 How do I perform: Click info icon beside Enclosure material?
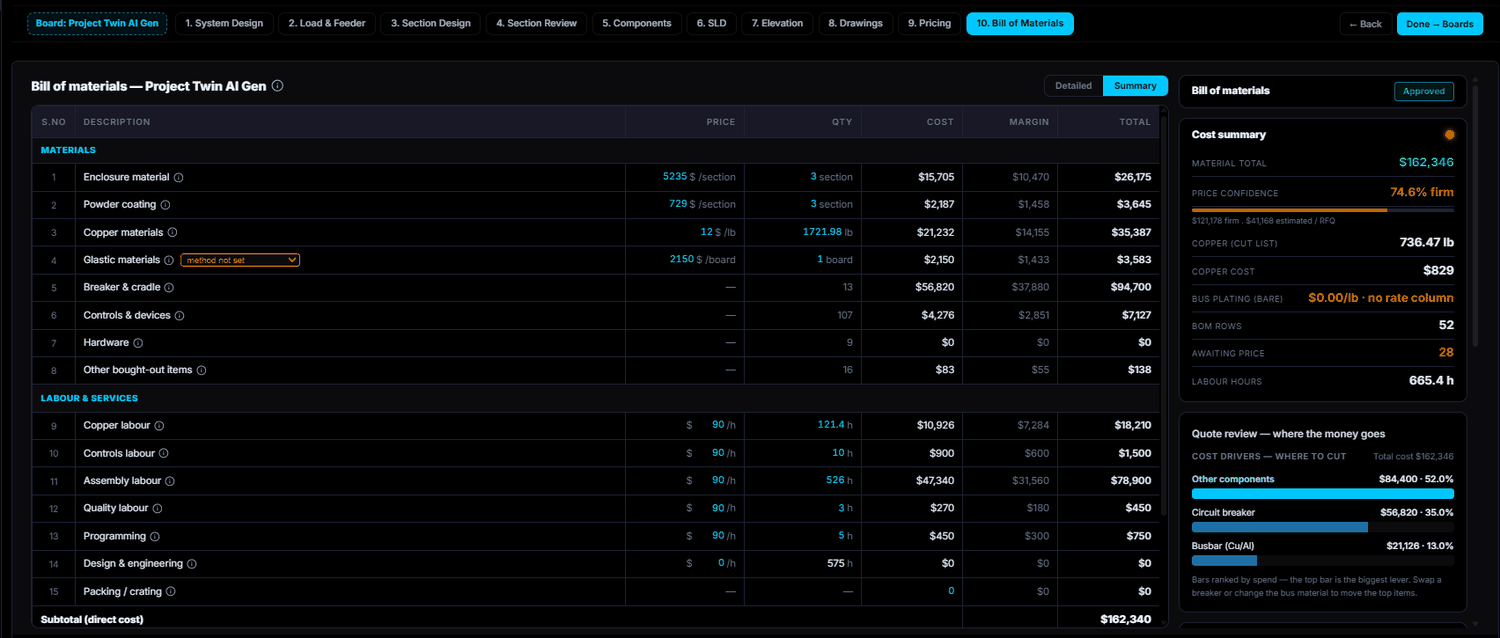click(179, 177)
